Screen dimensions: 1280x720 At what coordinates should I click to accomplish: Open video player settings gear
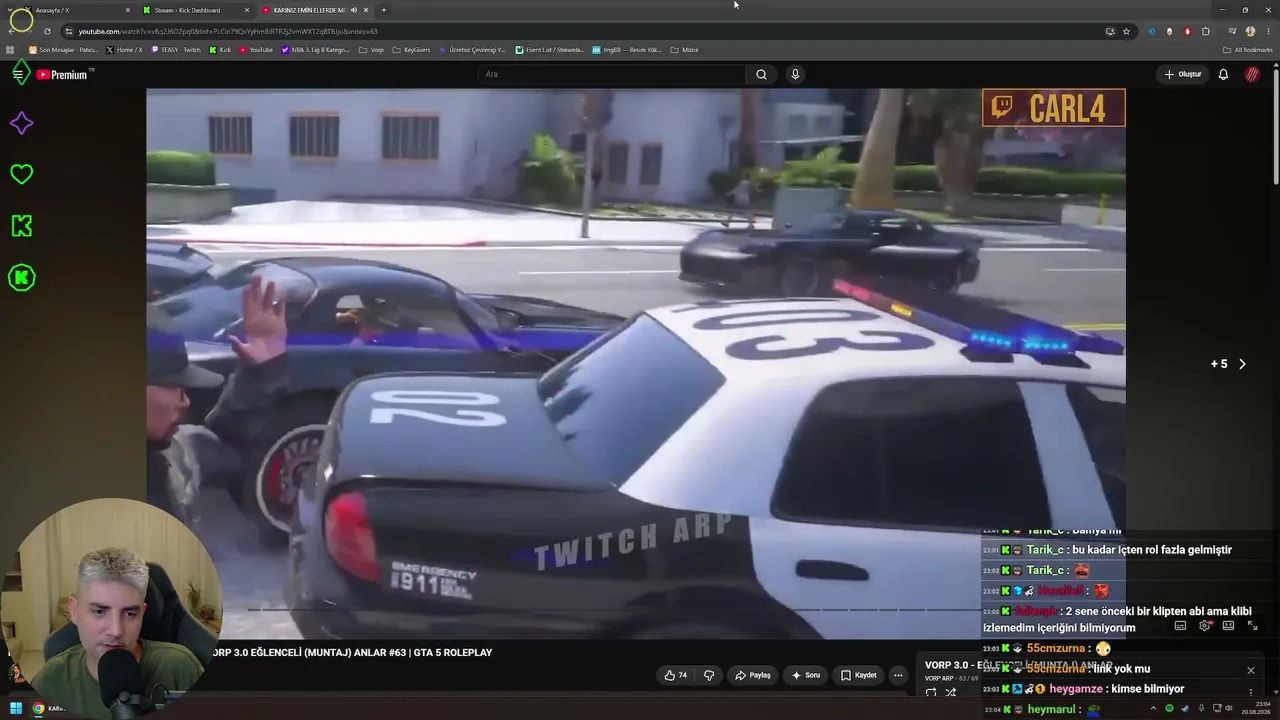click(1204, 626)
